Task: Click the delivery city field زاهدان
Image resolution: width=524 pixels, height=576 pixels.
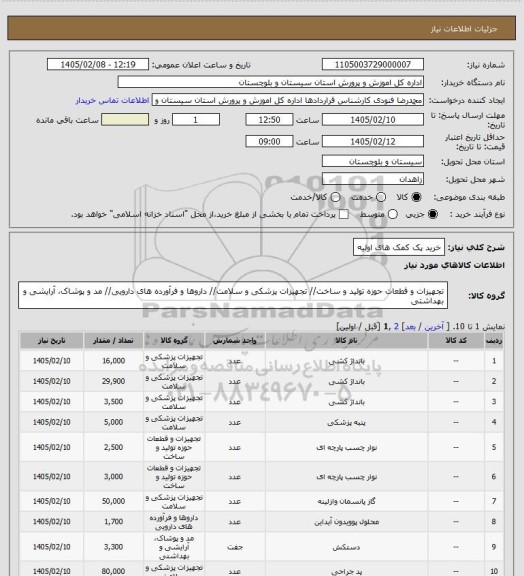Action: tap(373, 179)
